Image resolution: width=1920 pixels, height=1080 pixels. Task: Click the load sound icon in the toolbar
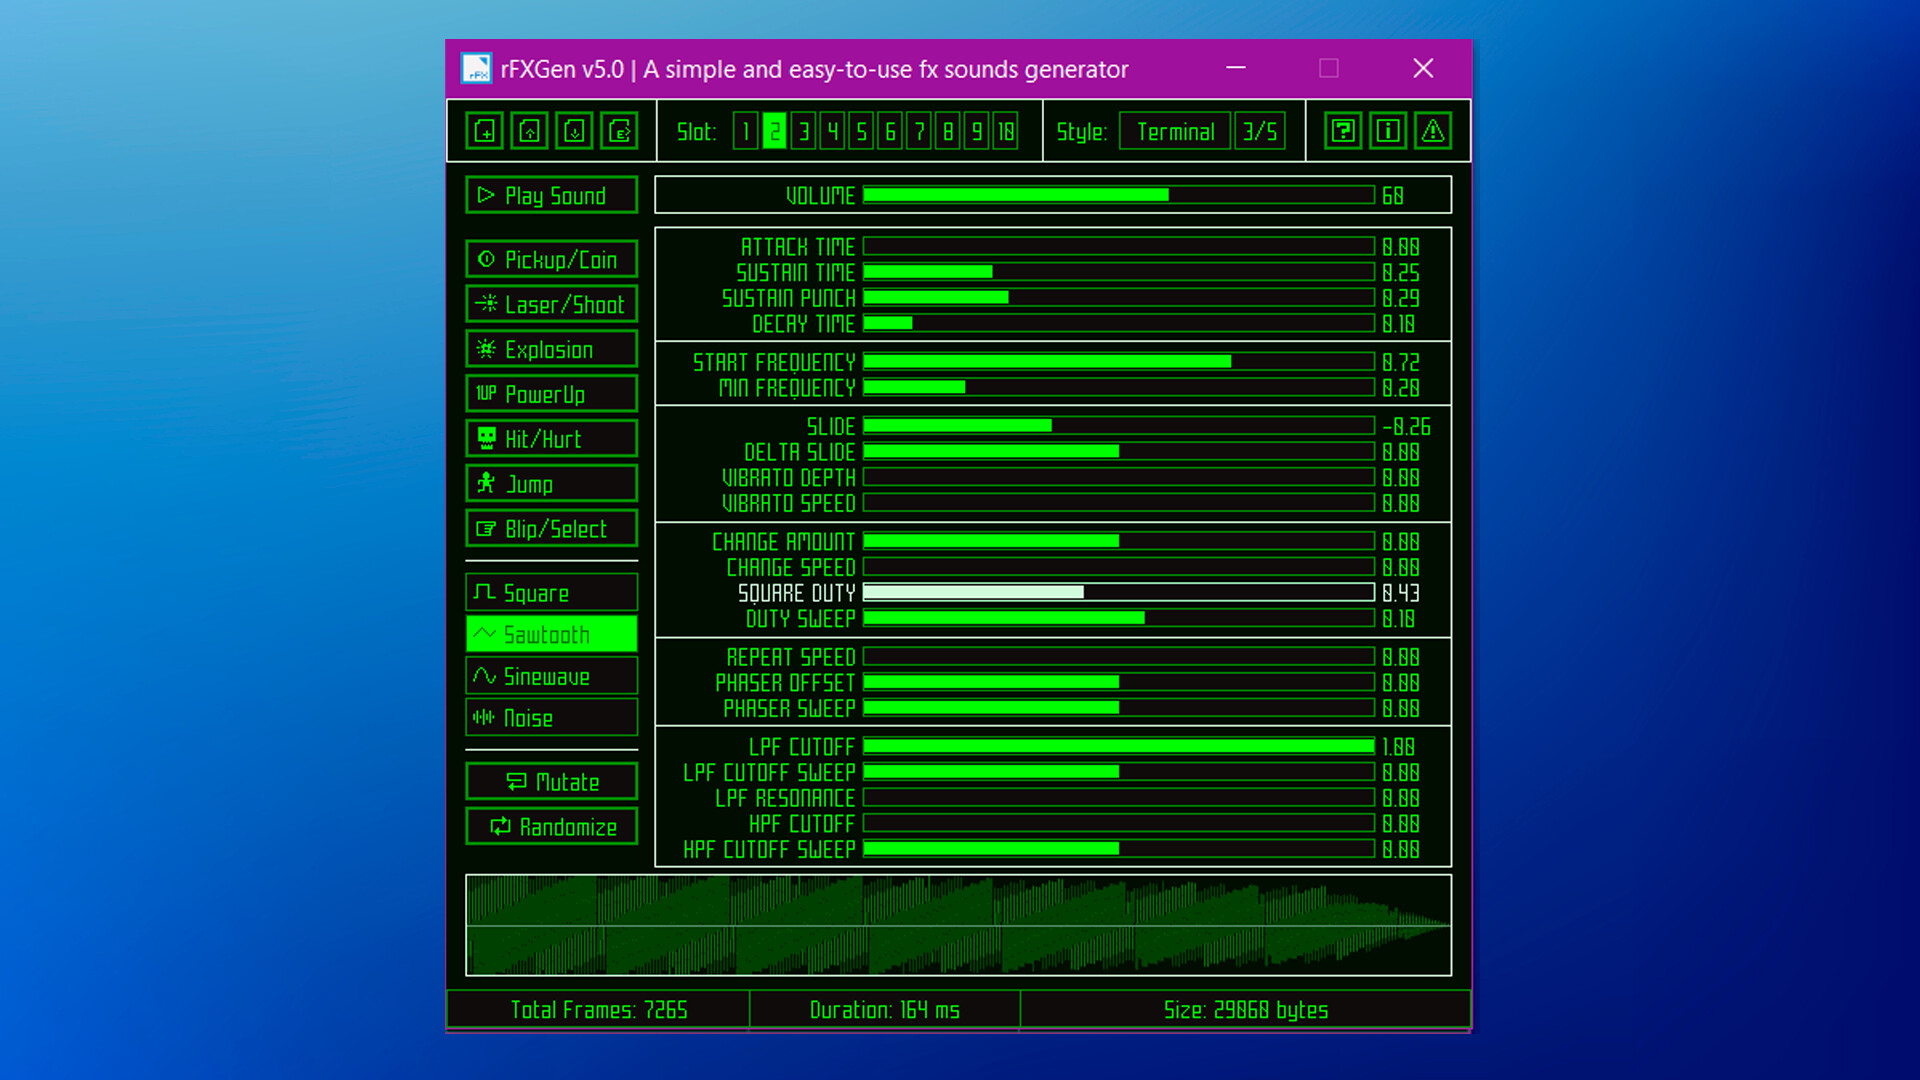528,130
